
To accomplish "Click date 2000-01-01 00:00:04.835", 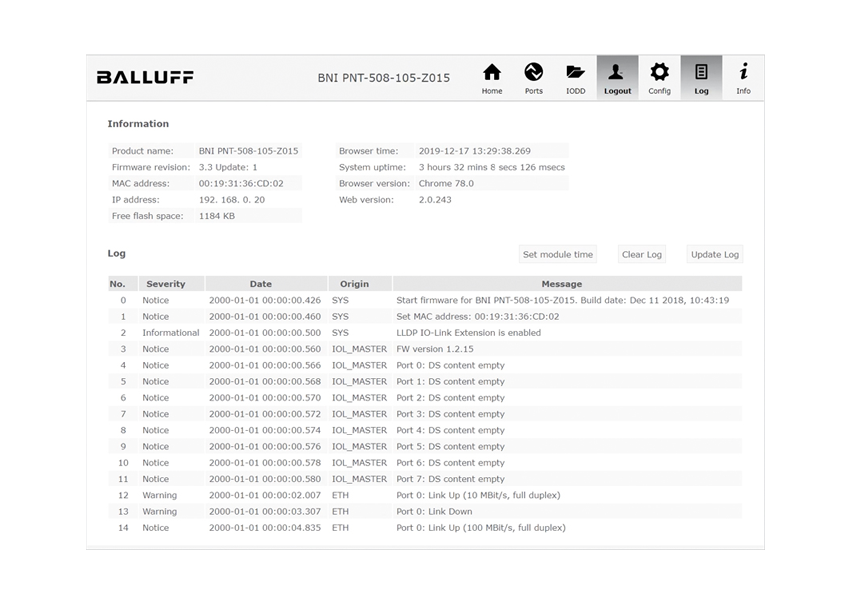I will [x=265, y=528].
